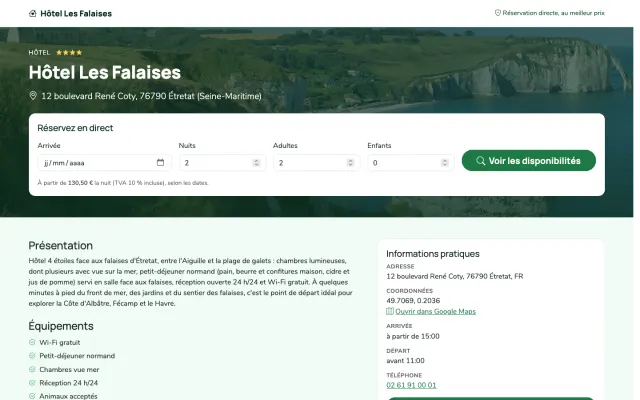The image size is (640, 400).
Task: Click the Adultes number field
Action: [x=316, y=162]
